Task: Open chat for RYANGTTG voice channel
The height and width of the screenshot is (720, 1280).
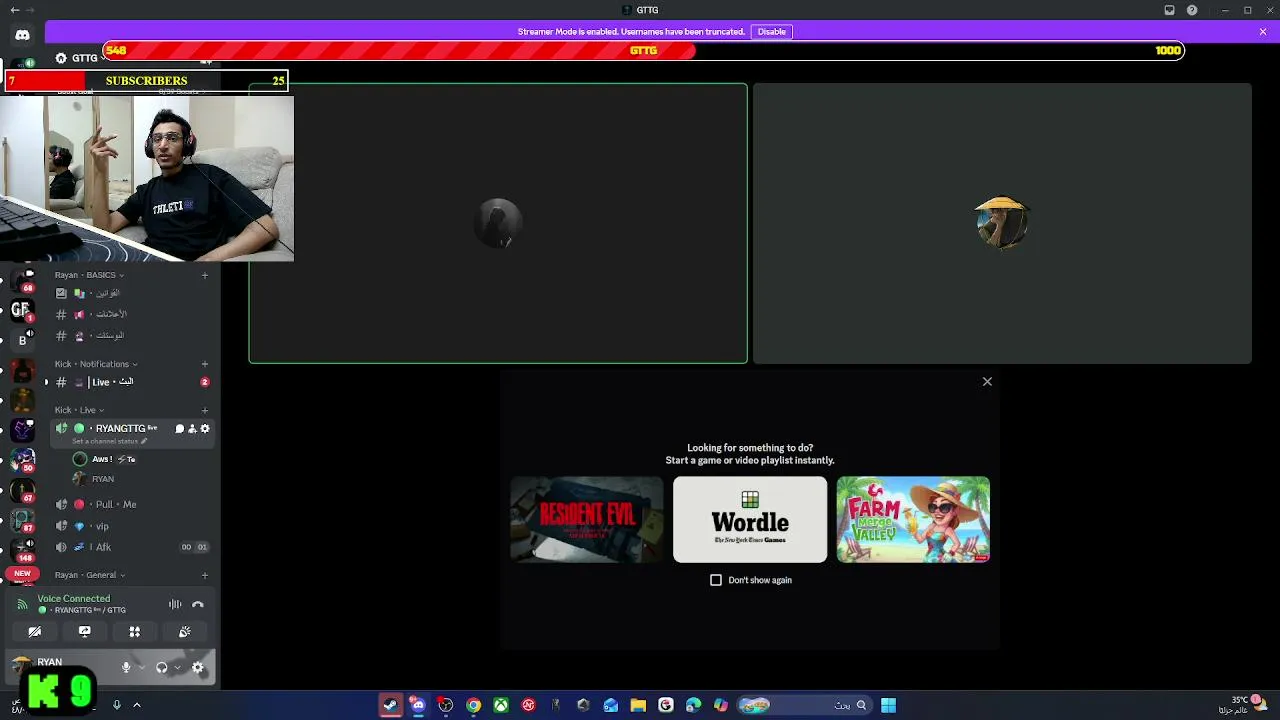Action: click(180, 429)
